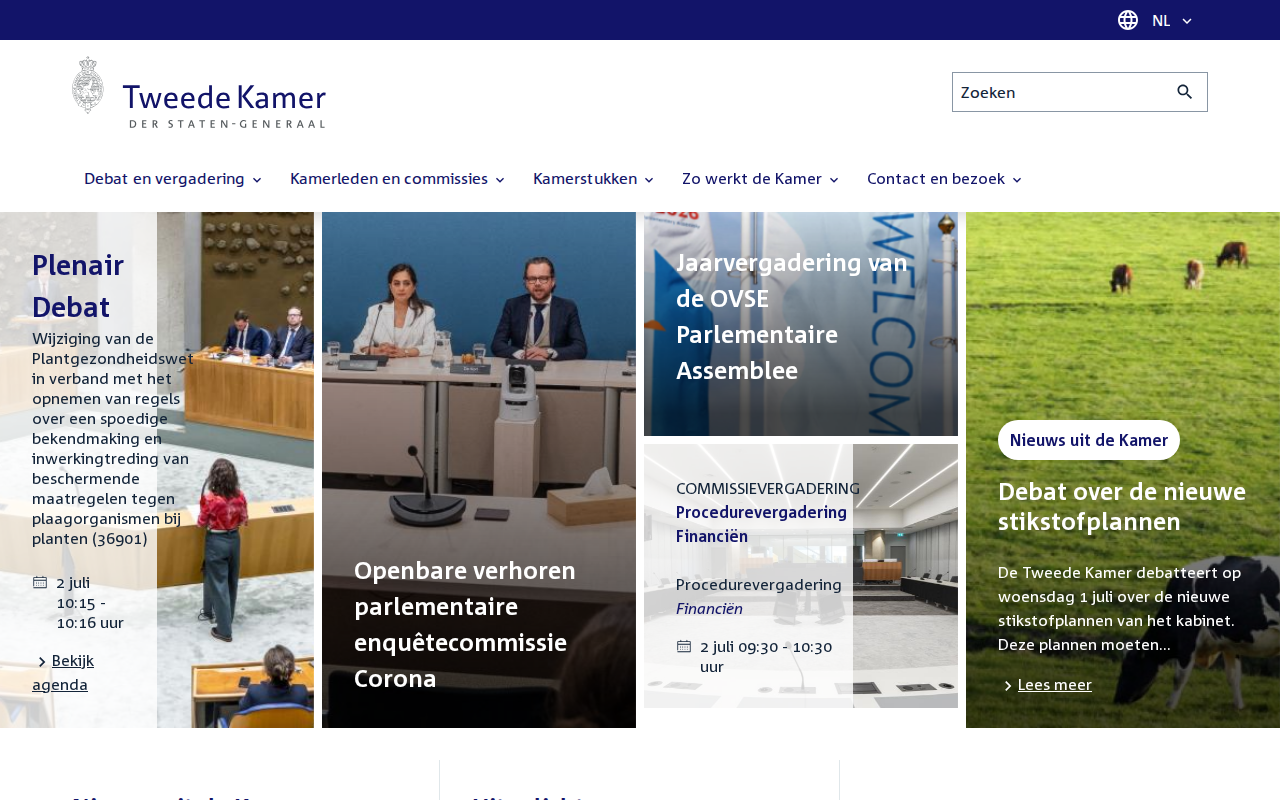
Task: Click the Lees meer link
Action: tap(1054, 685)
